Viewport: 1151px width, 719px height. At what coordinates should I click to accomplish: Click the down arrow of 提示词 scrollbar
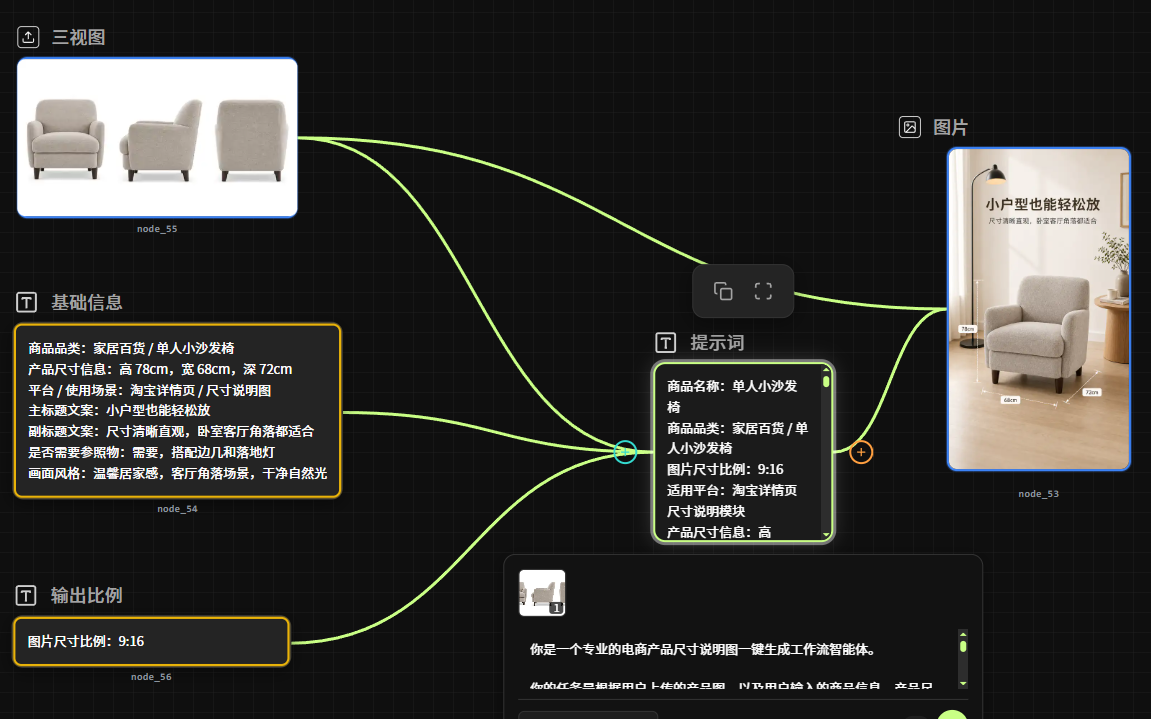826,534
